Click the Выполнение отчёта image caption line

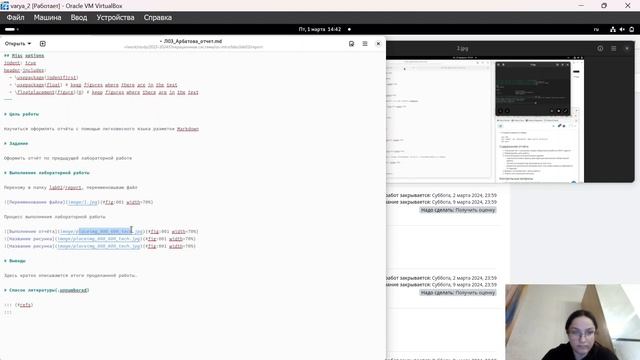(x=101, y=231)
